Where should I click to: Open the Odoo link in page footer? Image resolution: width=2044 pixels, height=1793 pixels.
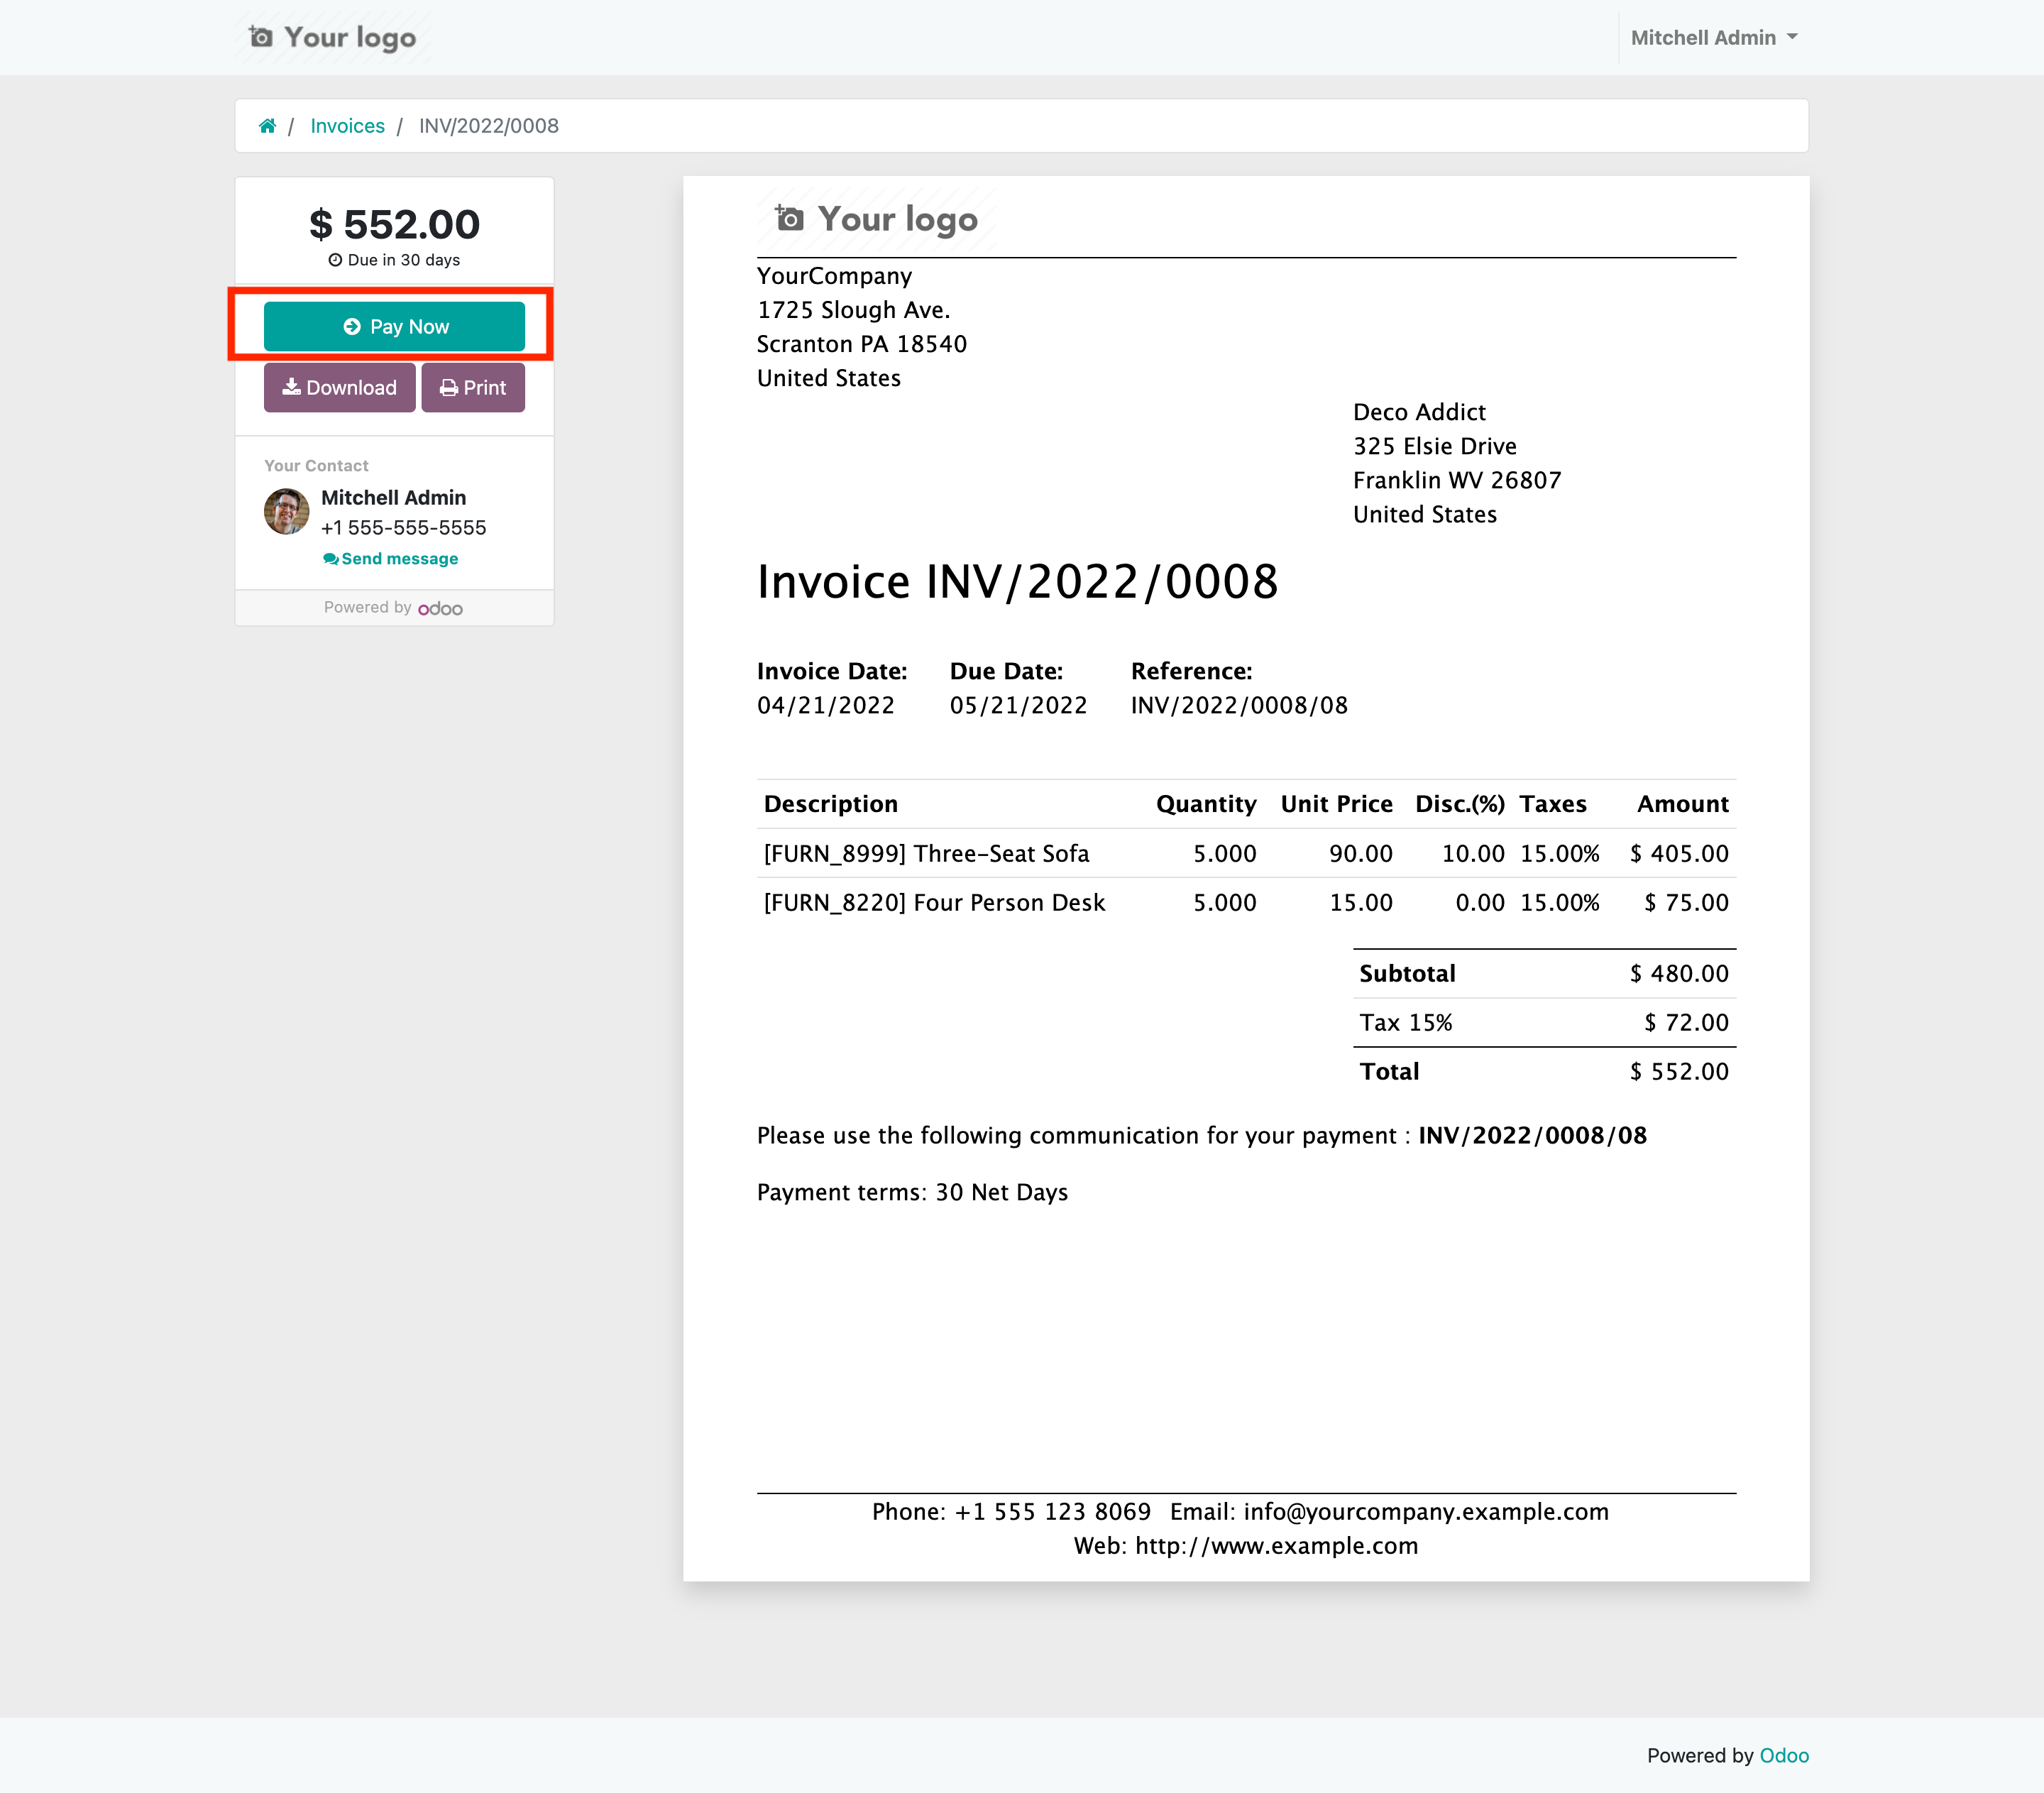coord(1784,1756)
